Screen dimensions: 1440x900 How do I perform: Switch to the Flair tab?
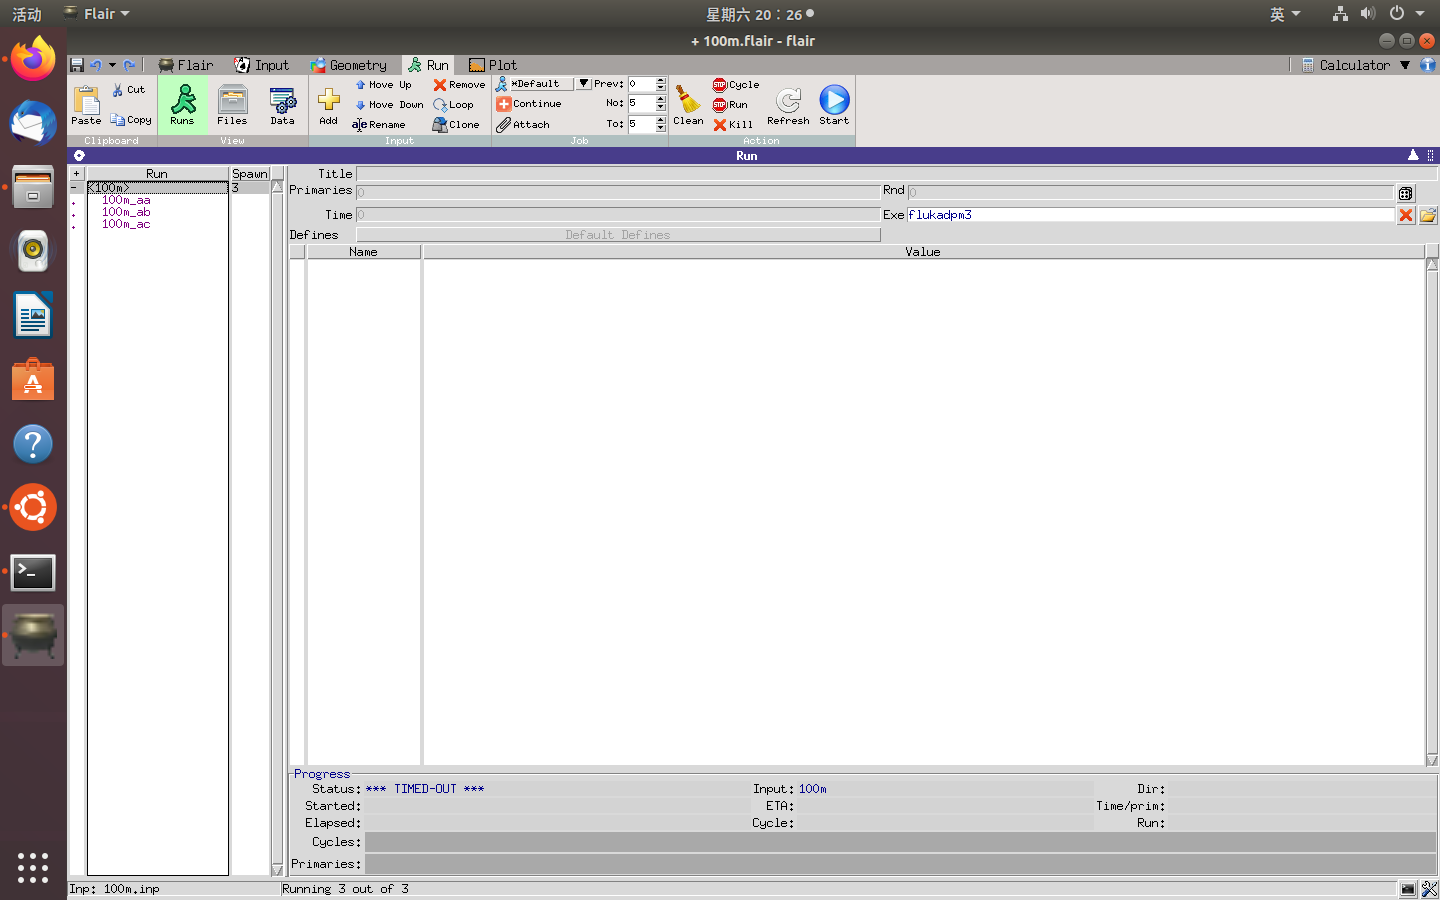click(186, 65)
